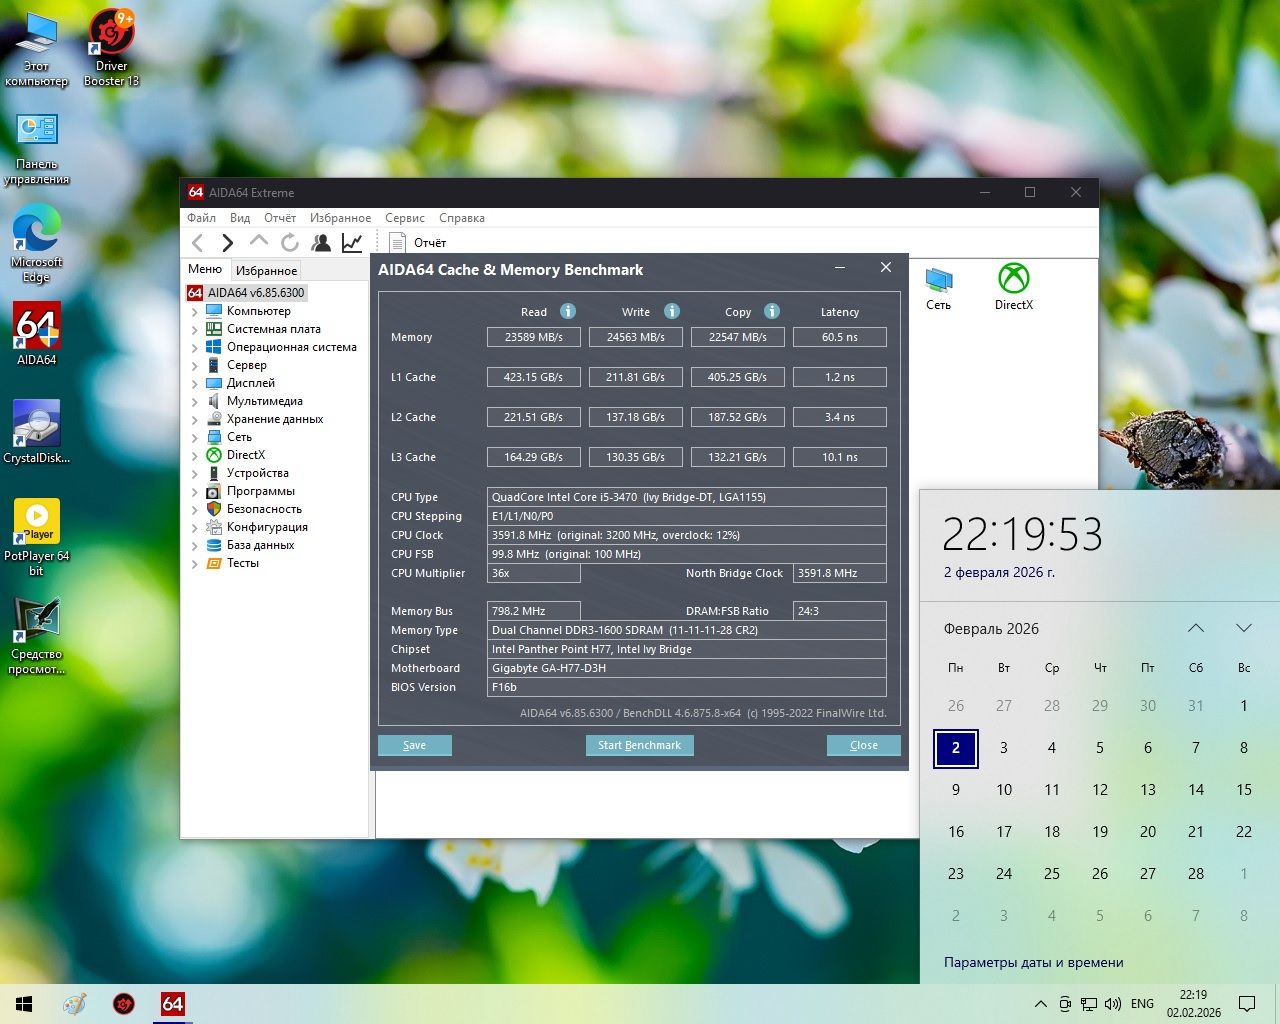Click the AIDA64 toolbar forward arrow
This screenshot has height=1024, width=1280.
click(x=227, y=242)
